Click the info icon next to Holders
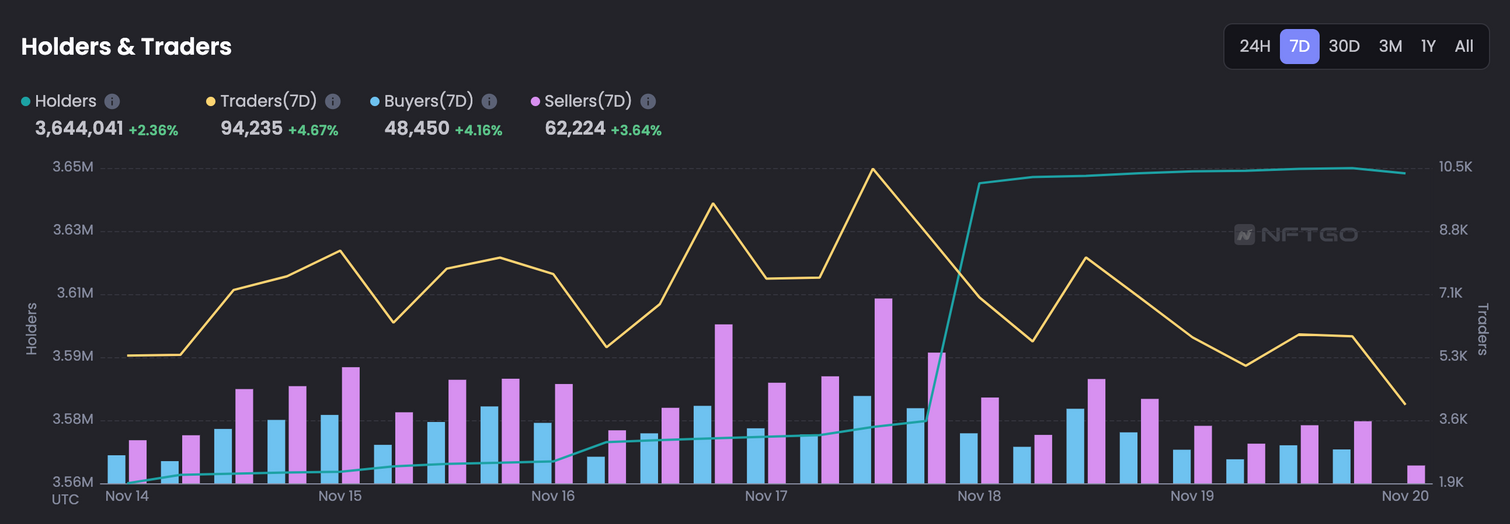1510x524 pixels. click(x=112, y=101)
